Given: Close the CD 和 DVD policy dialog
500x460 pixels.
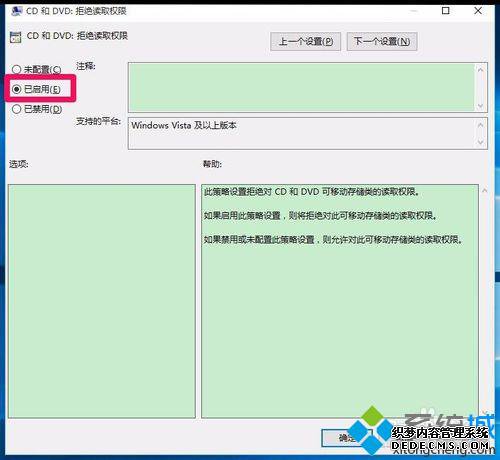Looking at the screenshot, I should click(x=478, y=11).
